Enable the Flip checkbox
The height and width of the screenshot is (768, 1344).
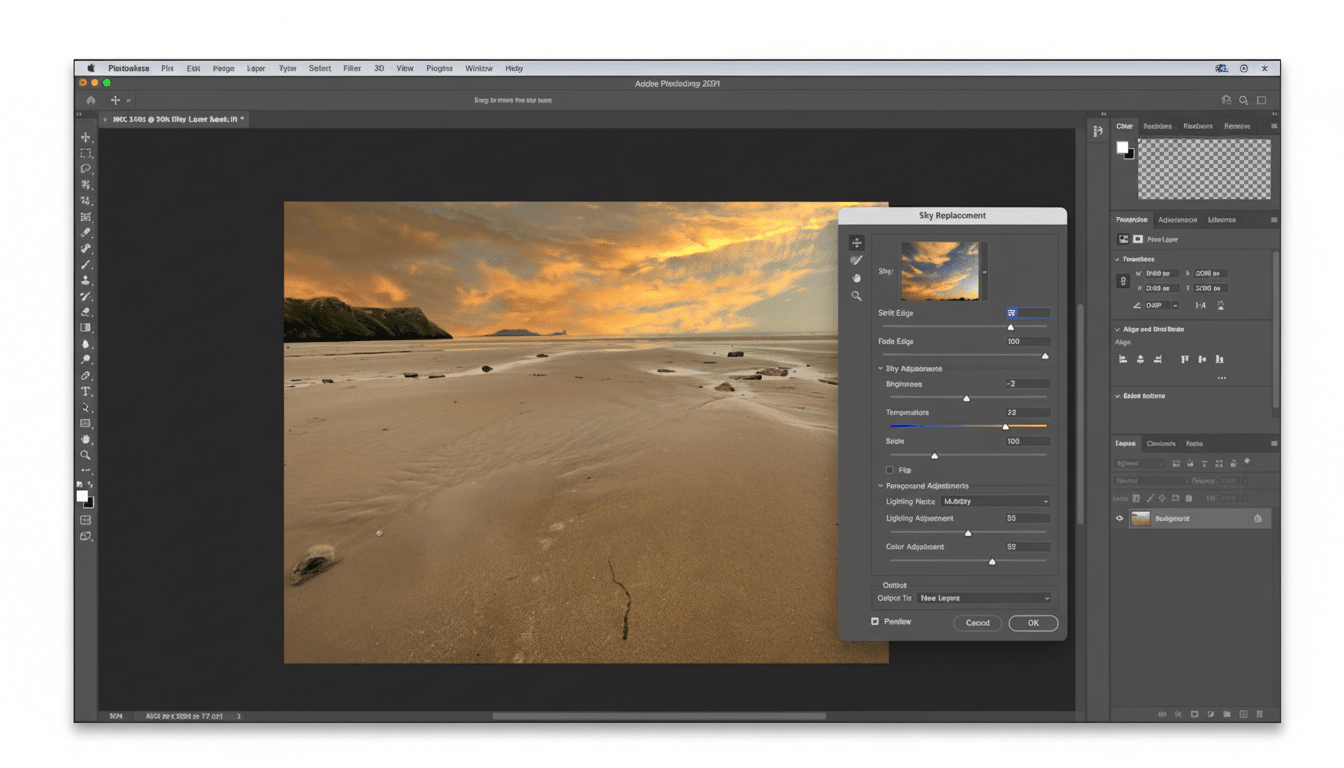(889, 470)
